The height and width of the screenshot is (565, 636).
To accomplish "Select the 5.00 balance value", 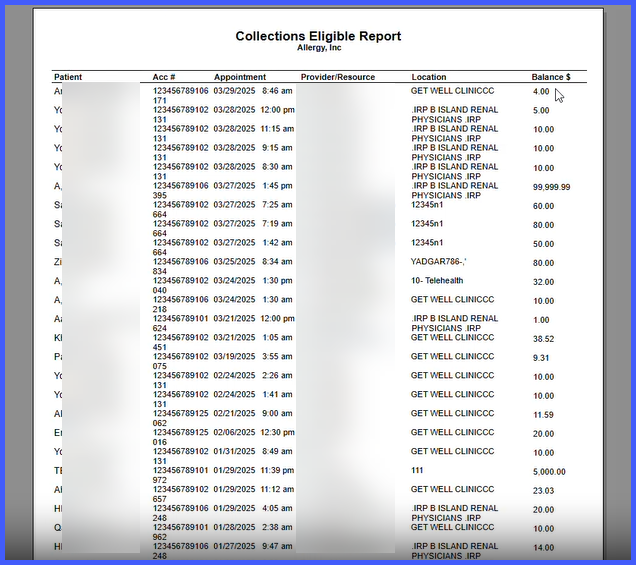I will click(x=541, y=111).
